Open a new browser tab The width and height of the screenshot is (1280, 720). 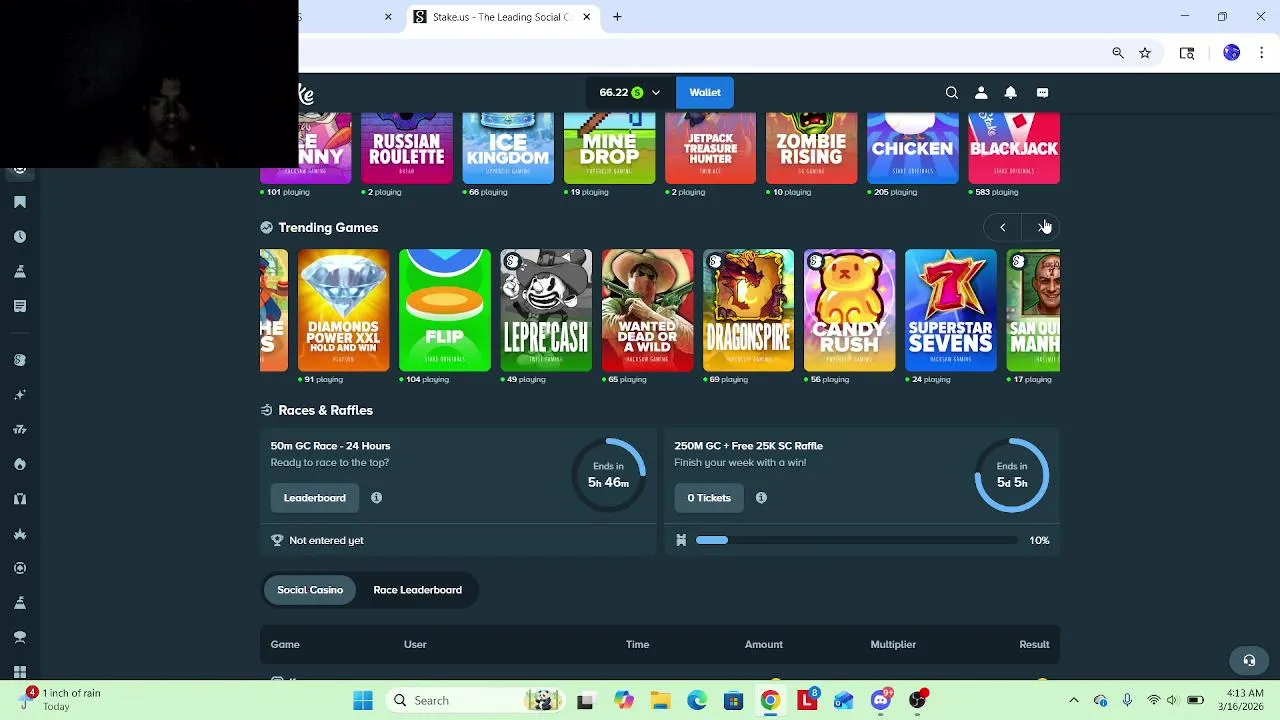click(617, 17)
